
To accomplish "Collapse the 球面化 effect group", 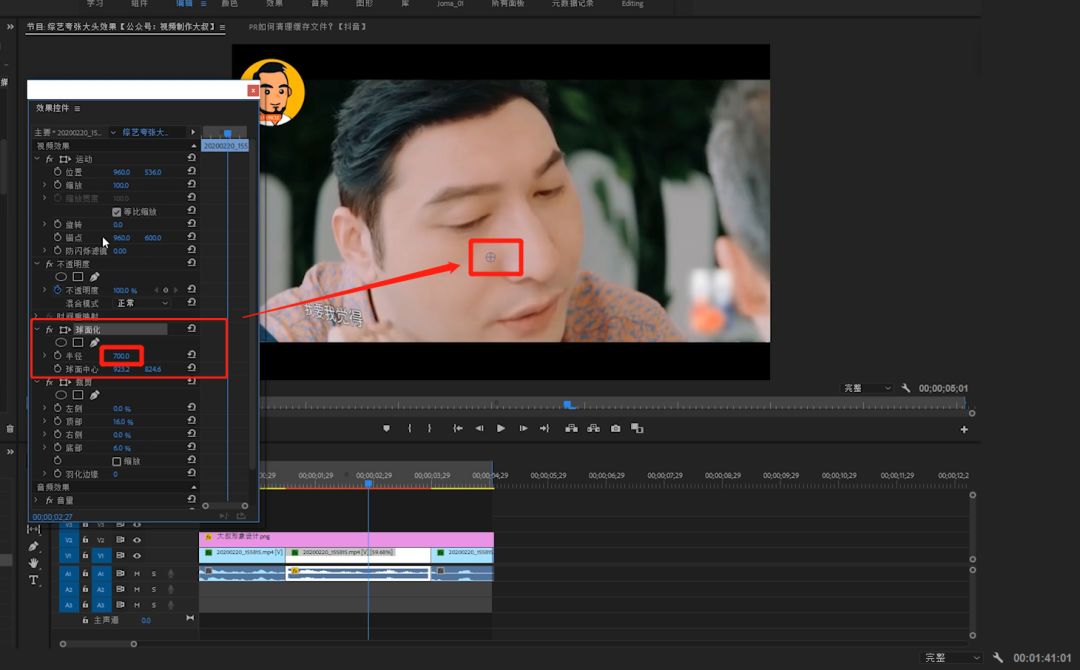I will coord(37,329).
